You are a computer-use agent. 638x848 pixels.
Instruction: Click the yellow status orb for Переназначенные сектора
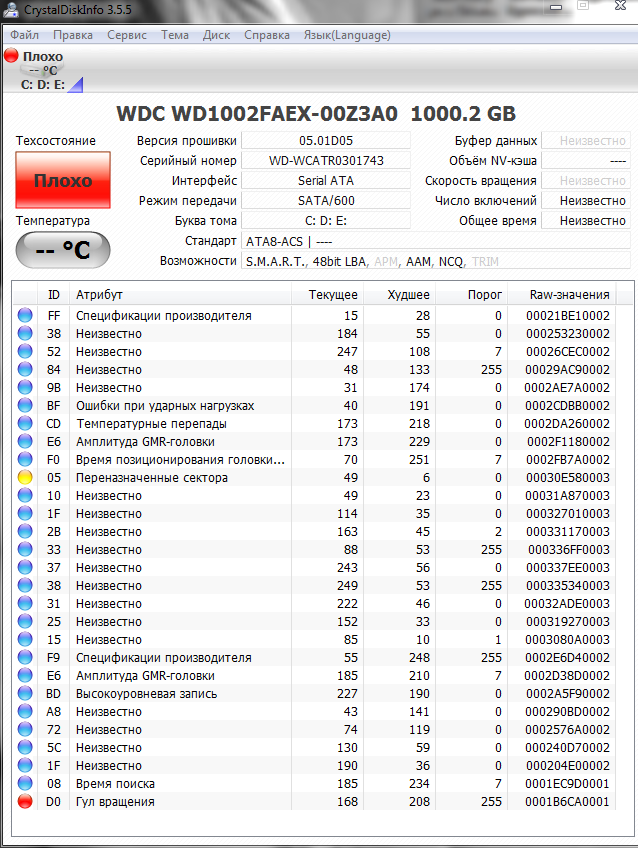25,478
